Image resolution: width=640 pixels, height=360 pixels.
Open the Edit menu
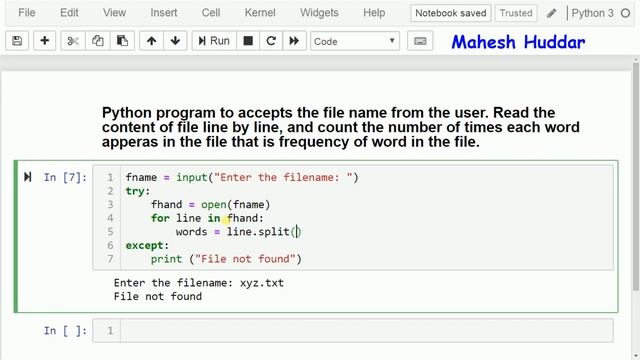(x=69, y=13)
